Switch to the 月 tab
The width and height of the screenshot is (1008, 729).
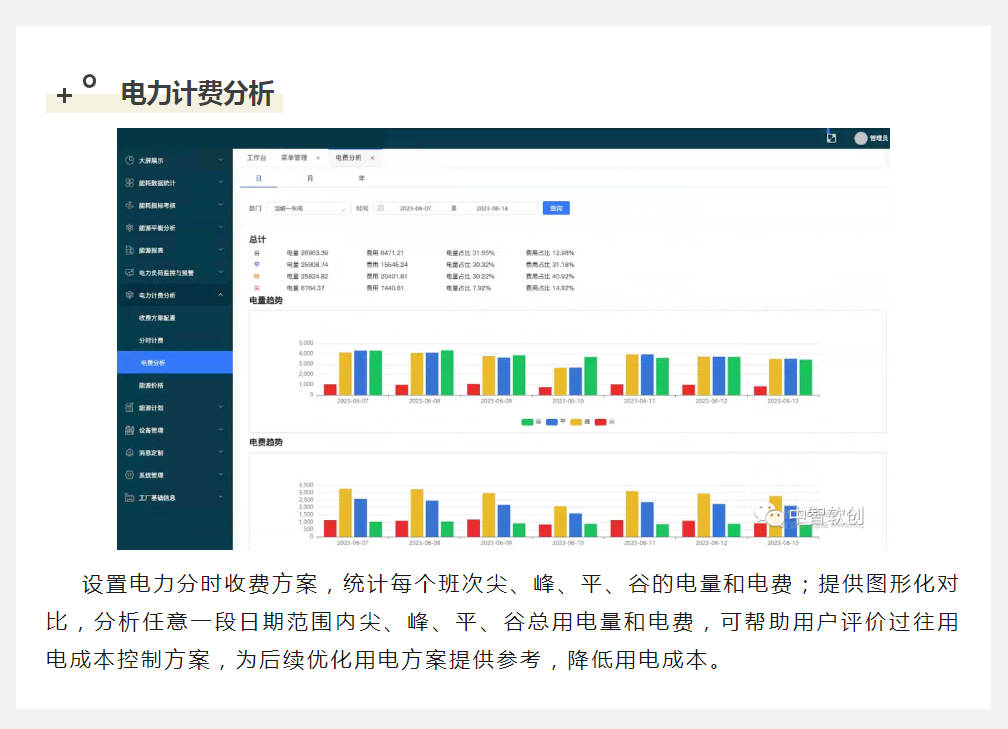pos(309,178)
